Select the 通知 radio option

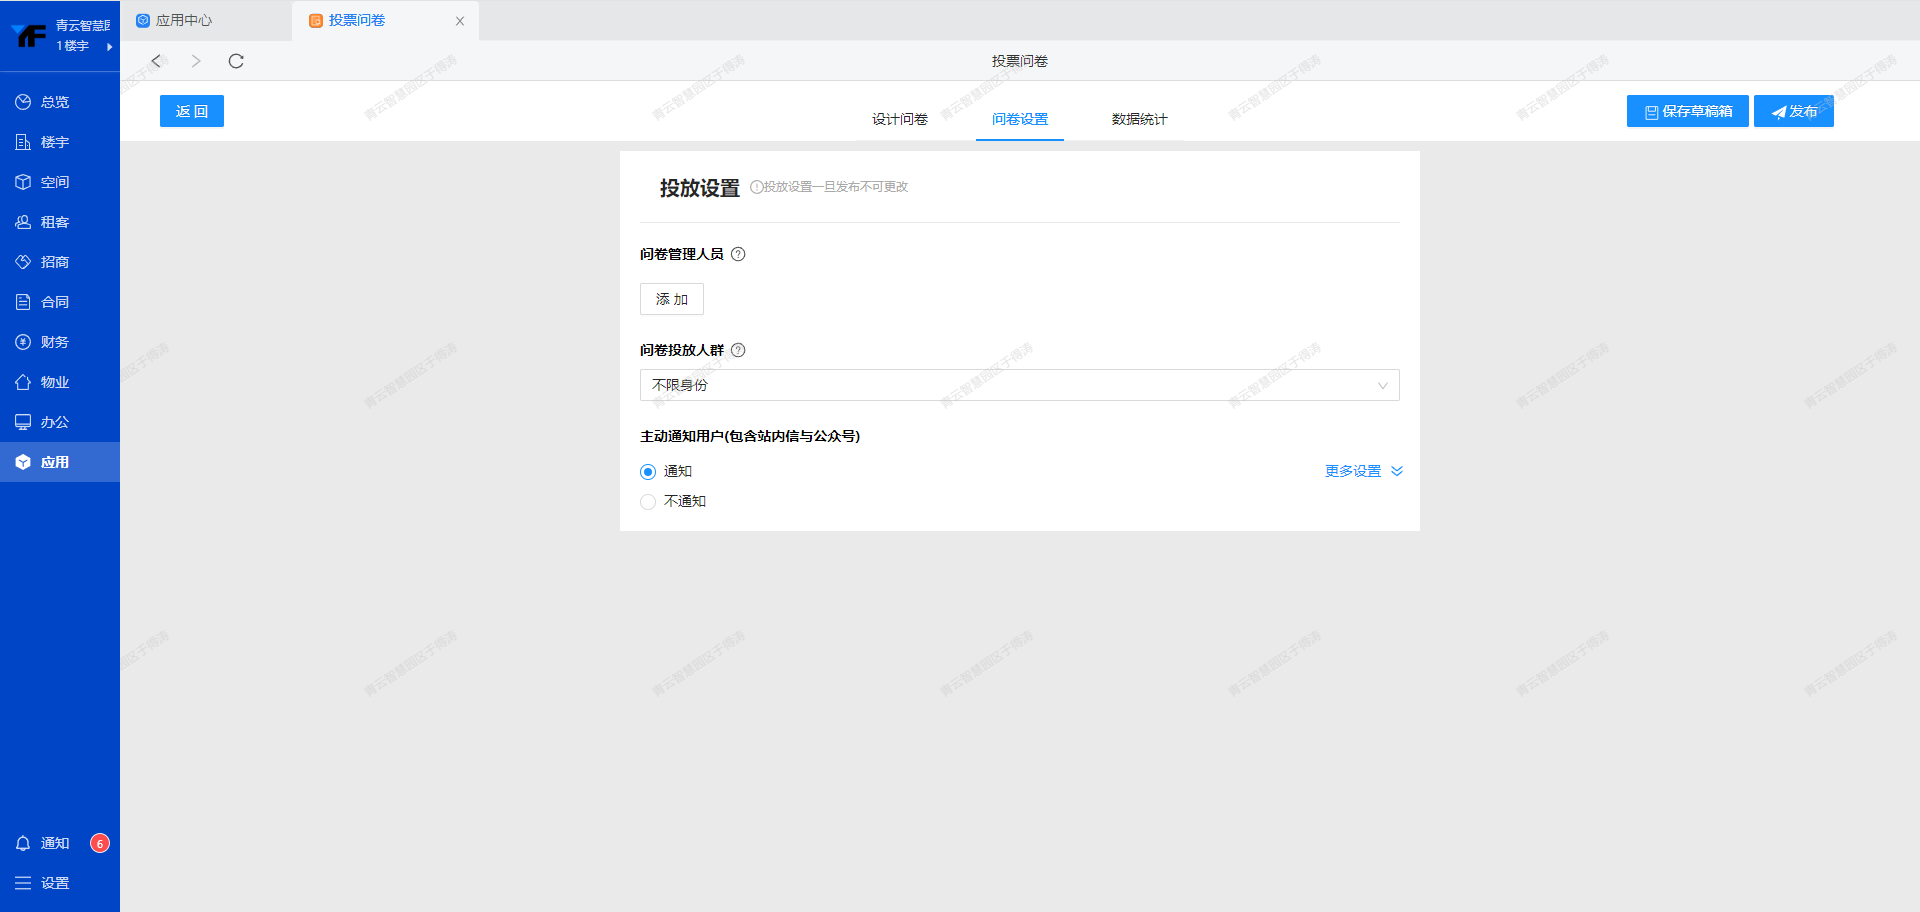[648, 472]
